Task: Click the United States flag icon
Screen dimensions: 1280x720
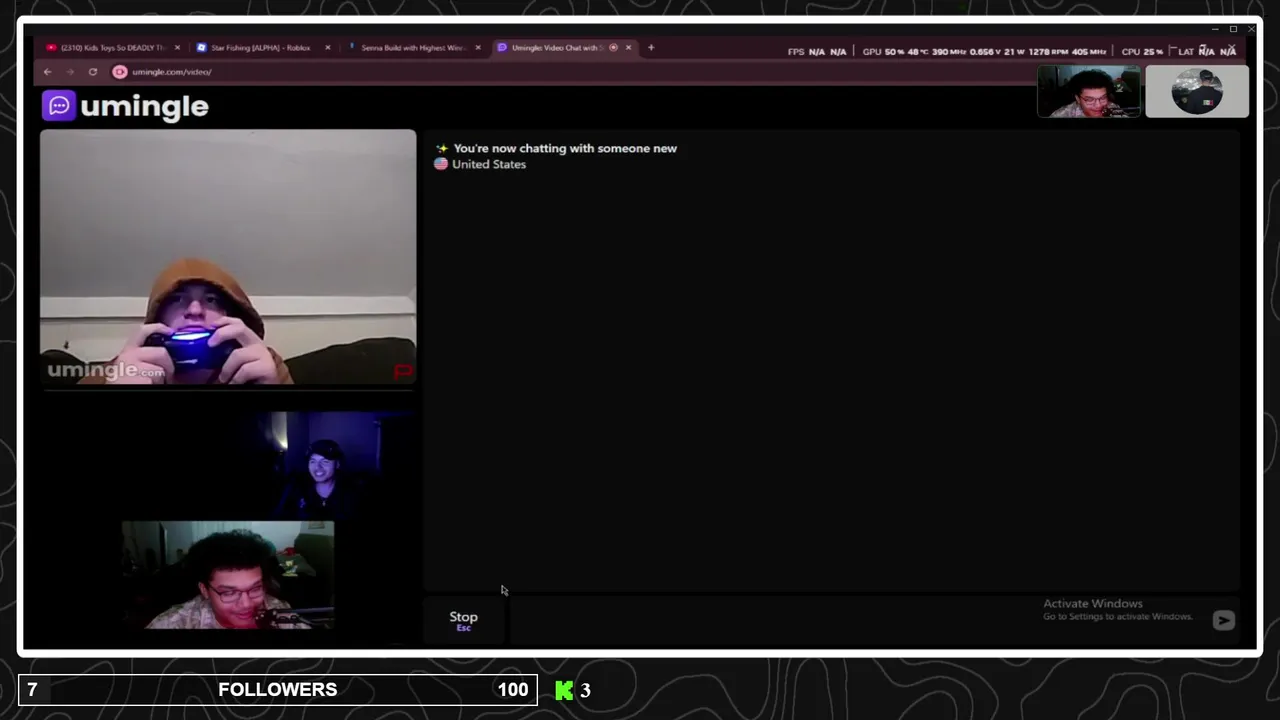Action: point(441,164)
